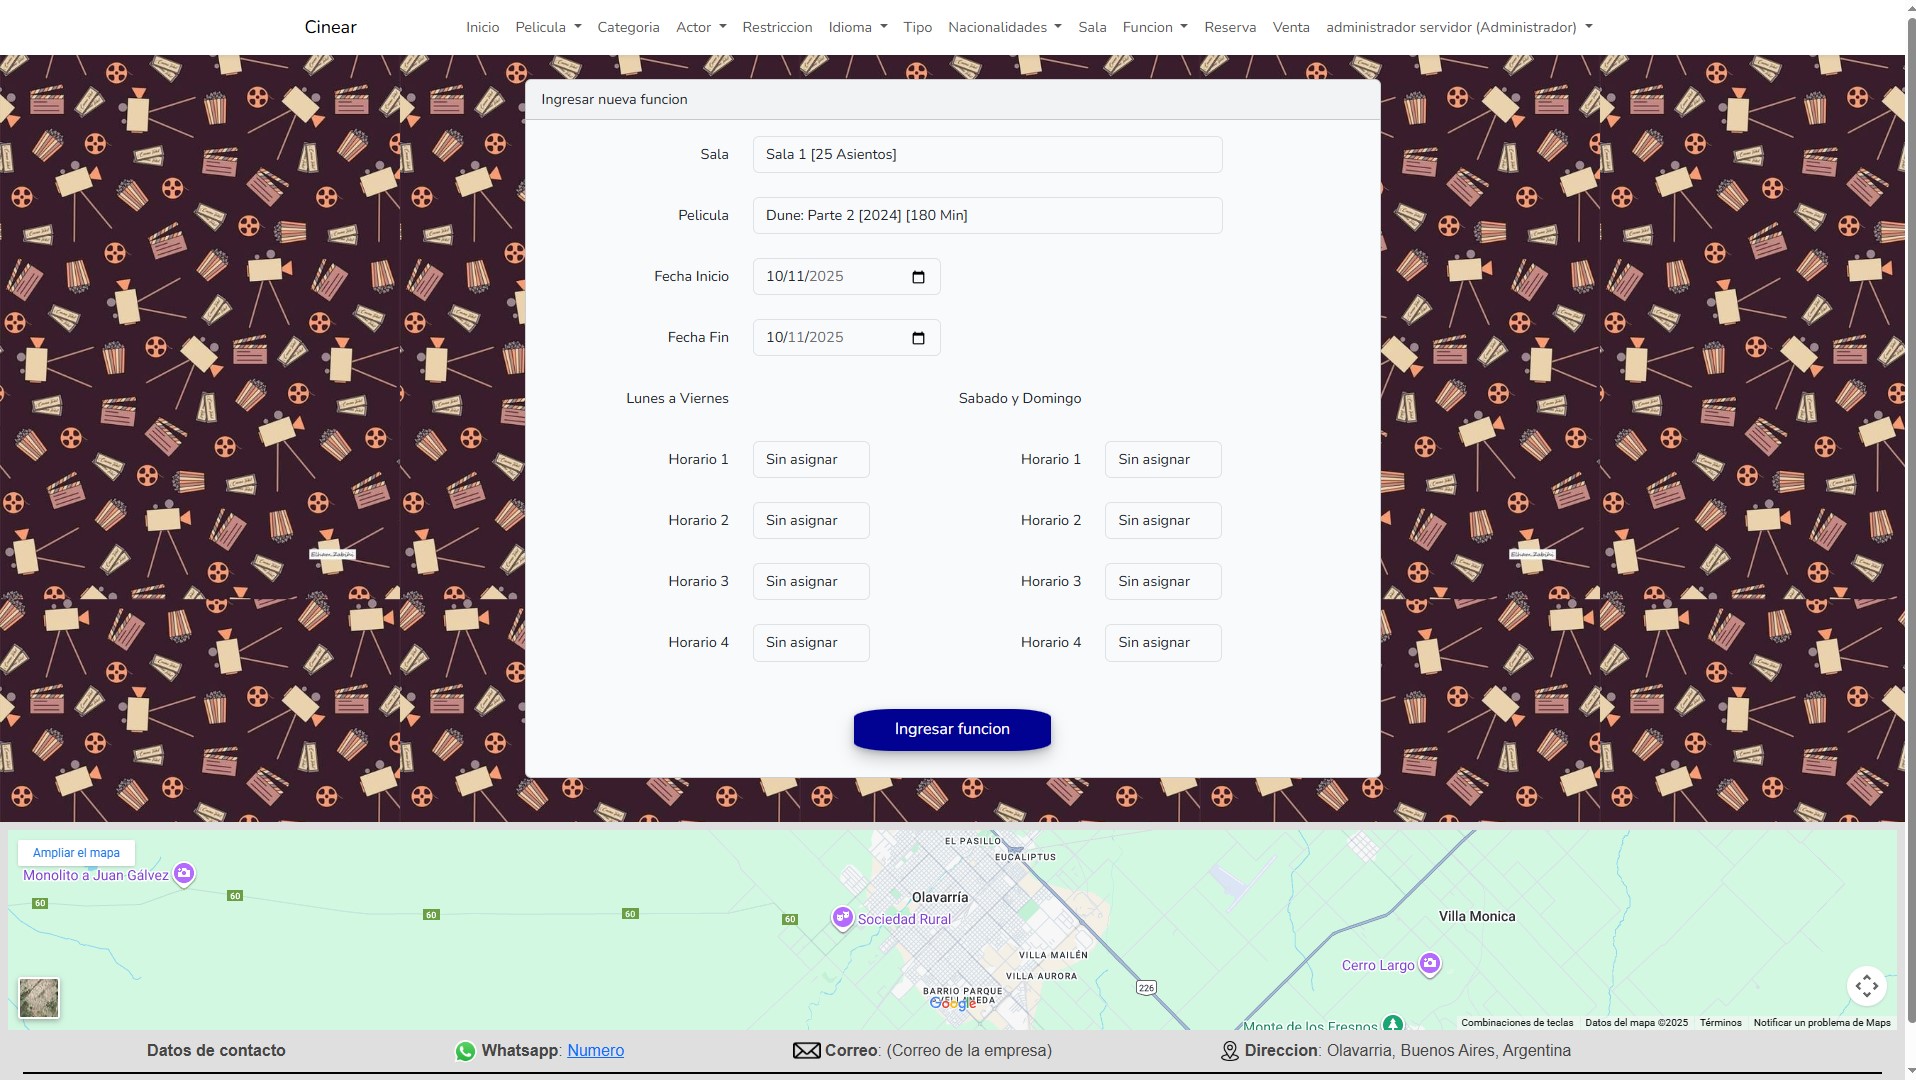
Task: Open the Fecha Inicio calendar picker icon
Action: [918, 277]
